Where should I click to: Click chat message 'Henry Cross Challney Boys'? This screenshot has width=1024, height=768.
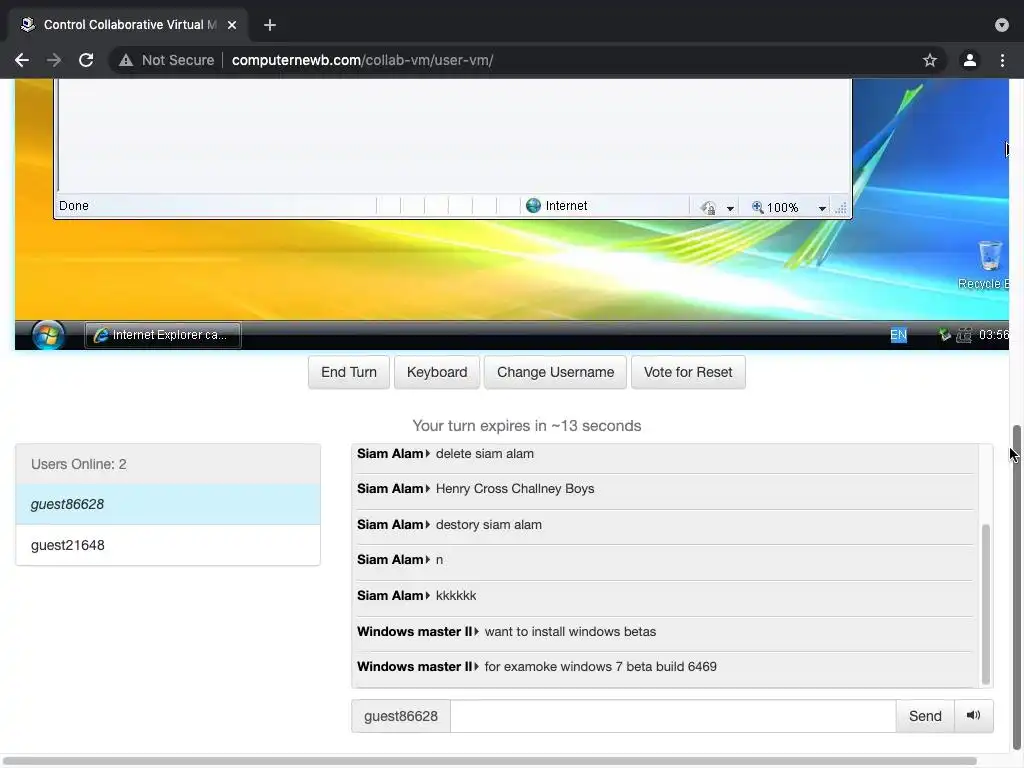pos(515,489)
